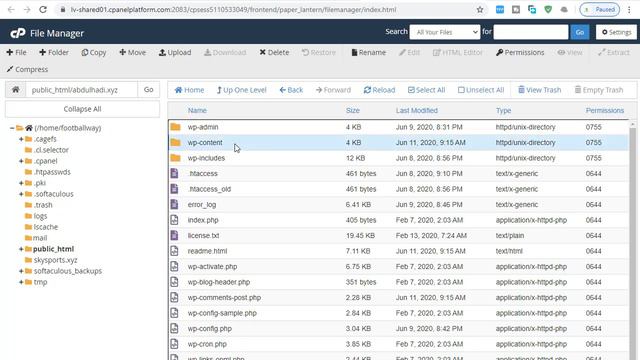Sort by Last Modified column header
The image size is (640, 360).
[417, 110]
